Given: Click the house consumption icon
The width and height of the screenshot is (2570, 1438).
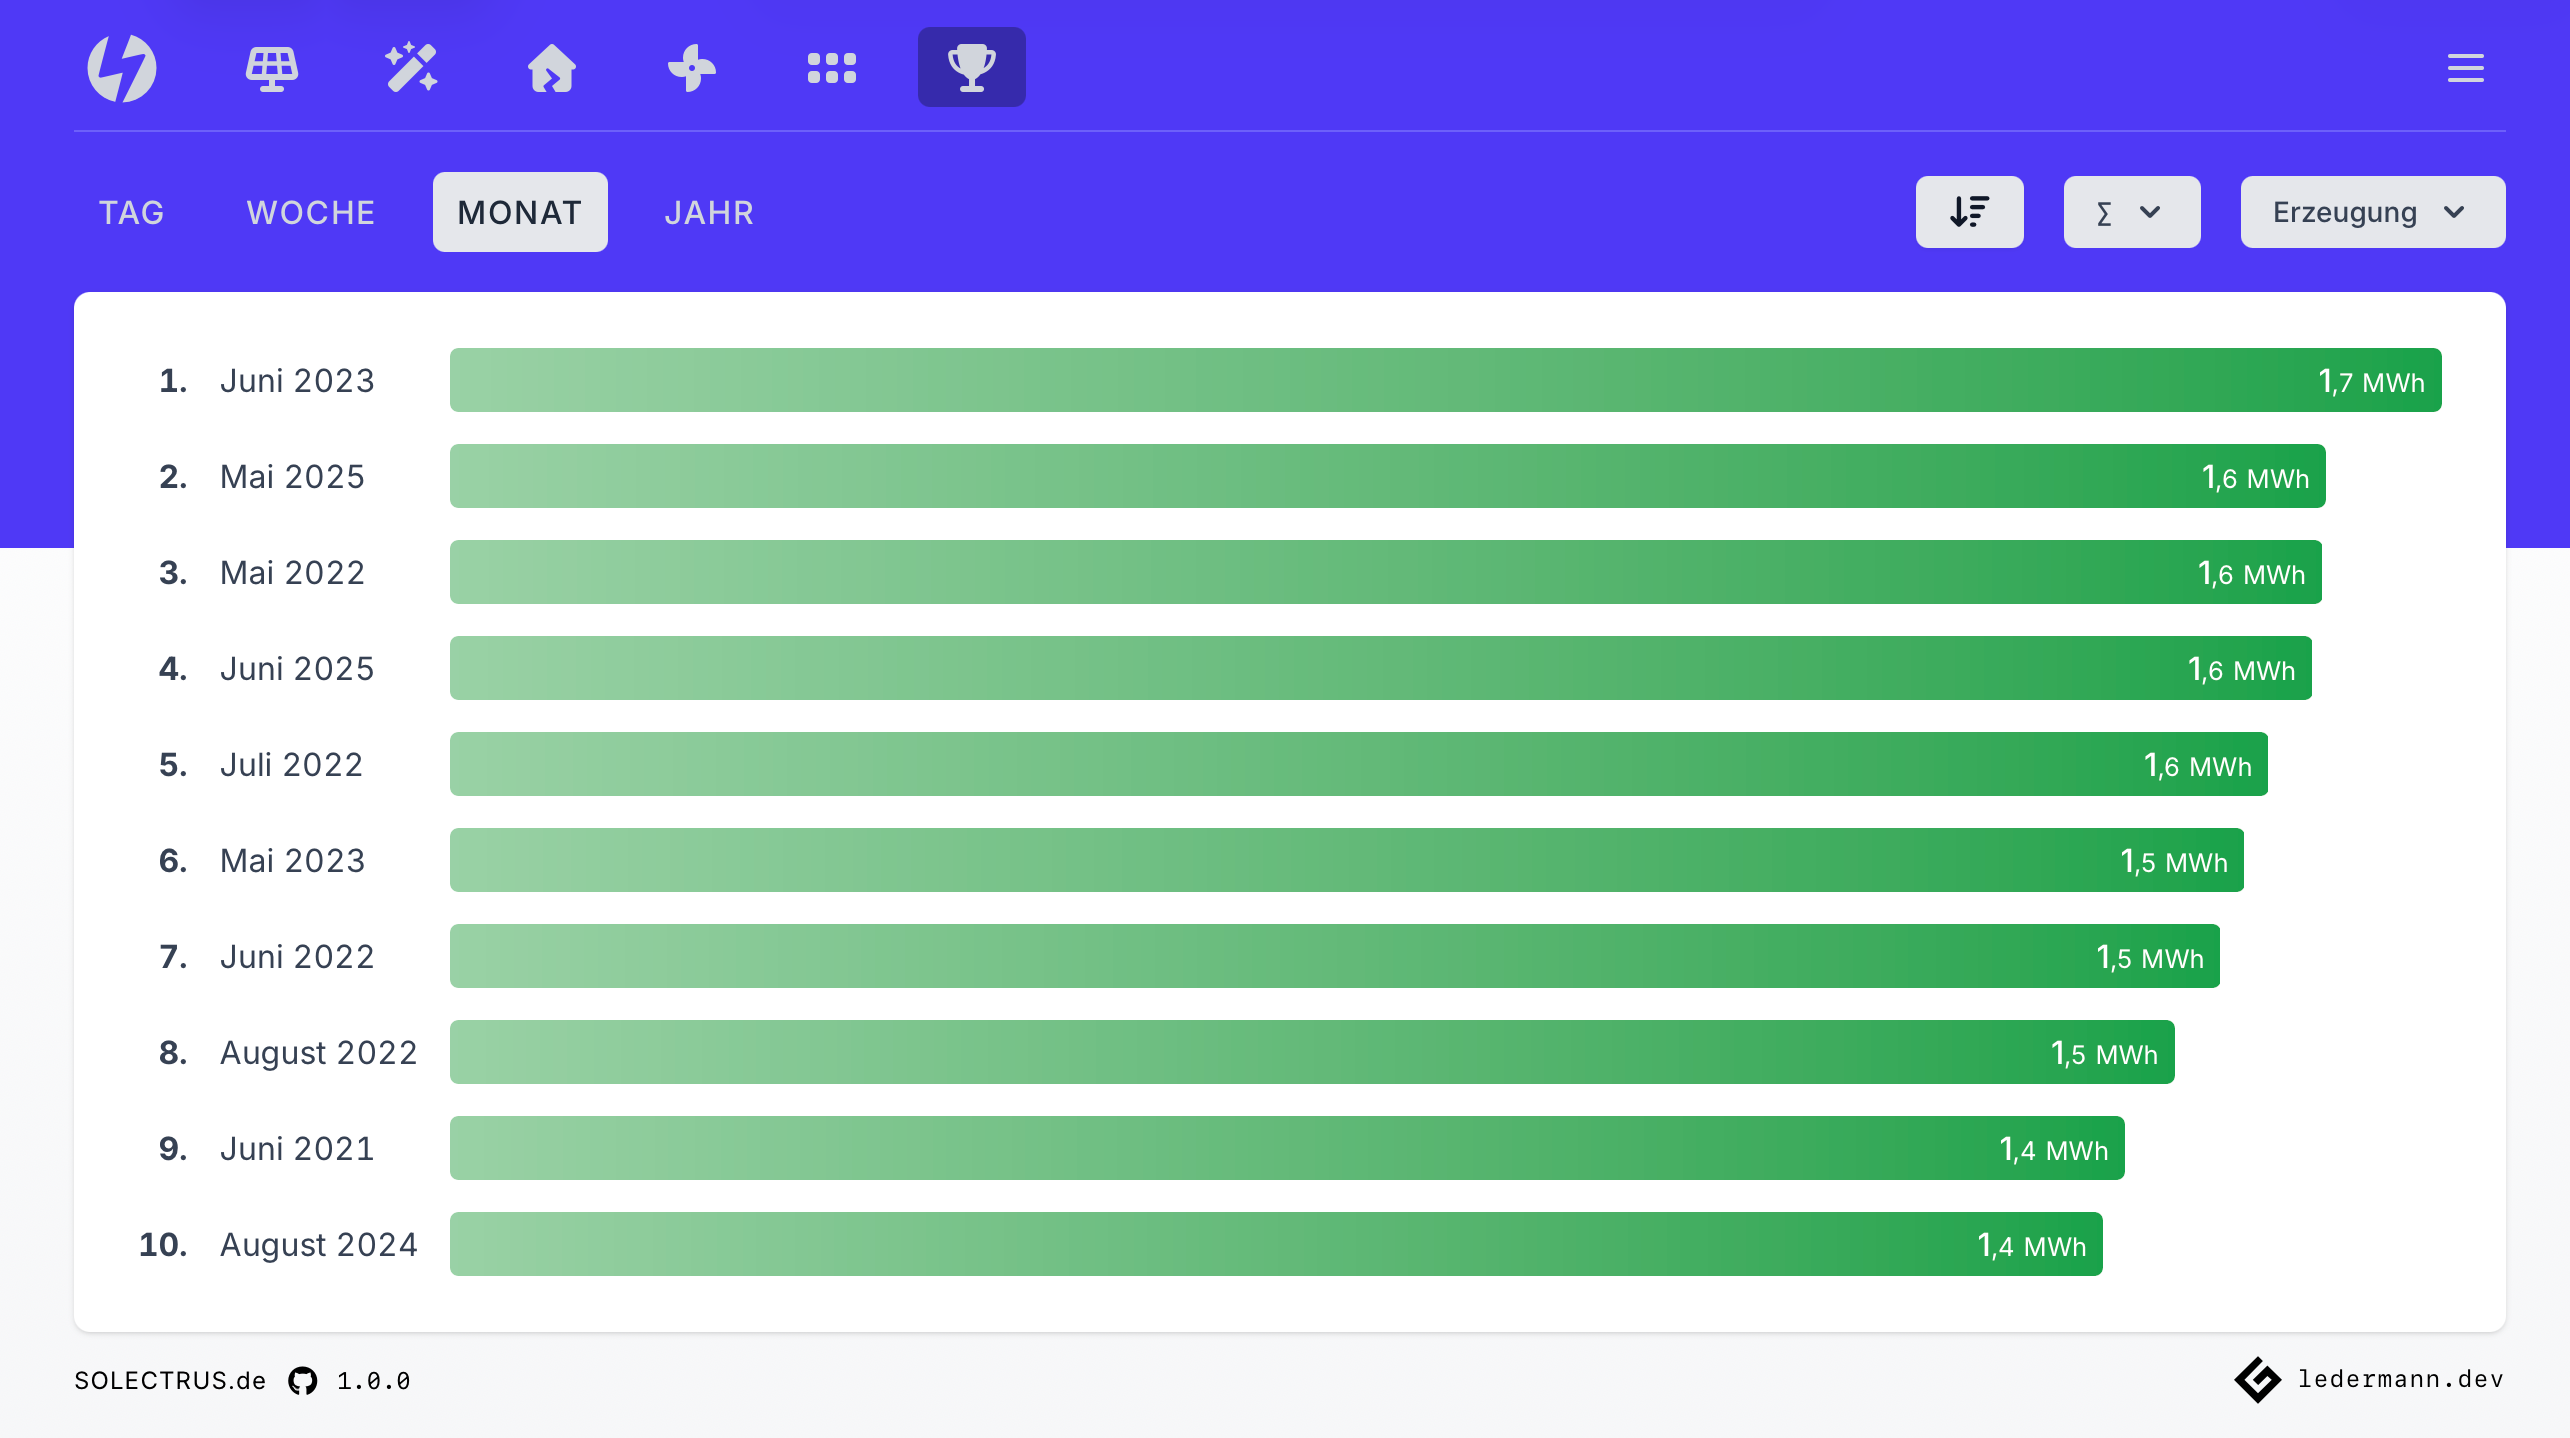Looking at the screenshot, I should click(551, 67).
